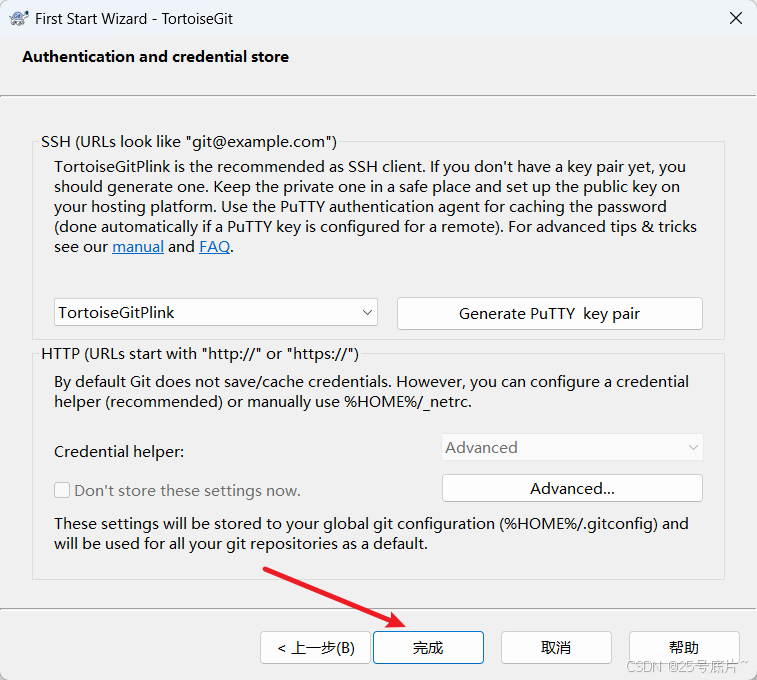Click the SSH group title text
757x680 pixels.
[x=189, y=142]
